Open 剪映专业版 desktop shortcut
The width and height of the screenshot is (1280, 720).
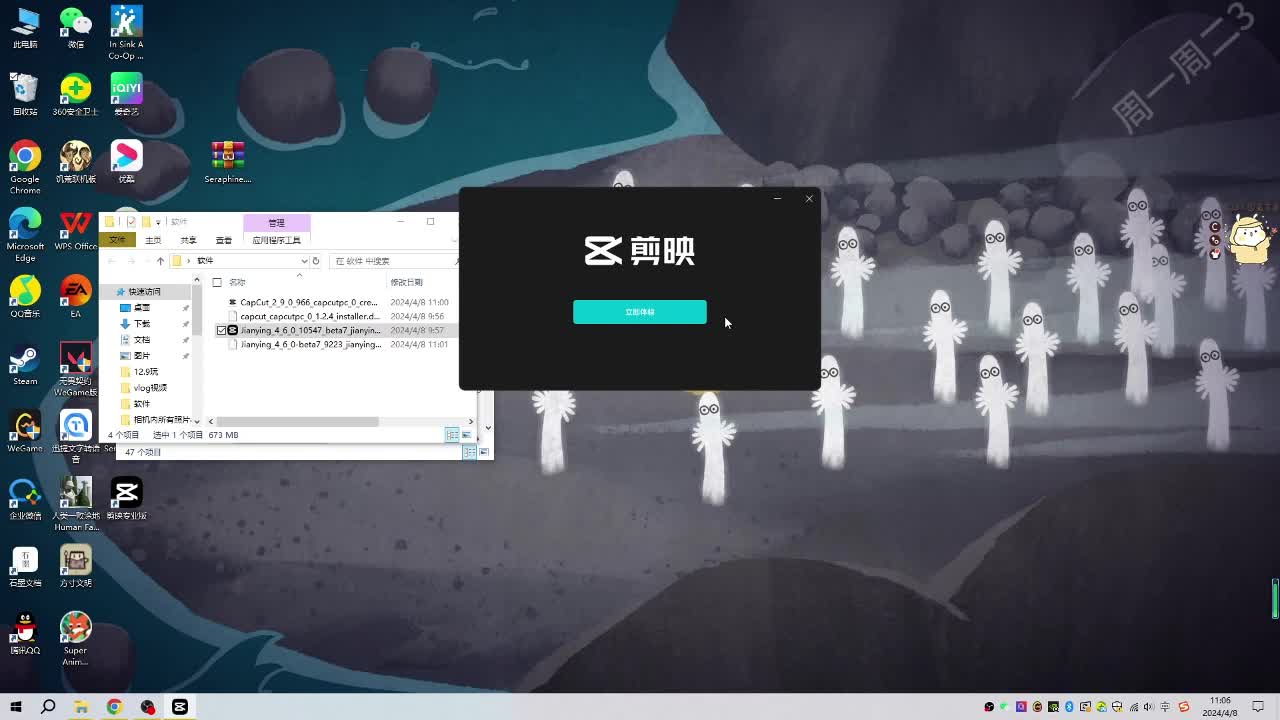click(x=126, y=498)
